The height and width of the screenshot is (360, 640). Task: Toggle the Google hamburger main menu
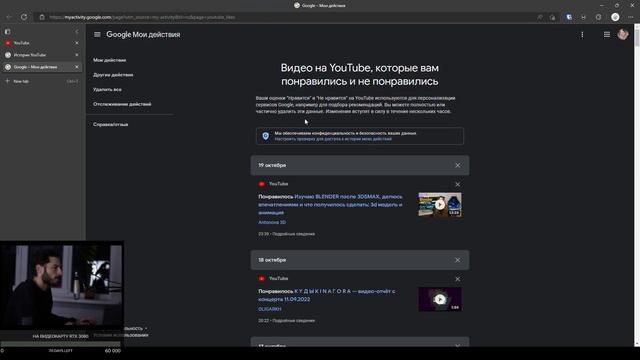(x=97, y=35)
